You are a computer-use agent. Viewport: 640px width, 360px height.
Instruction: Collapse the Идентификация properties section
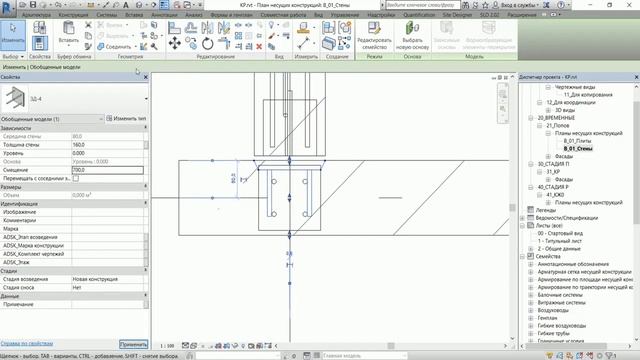(146, 203)
